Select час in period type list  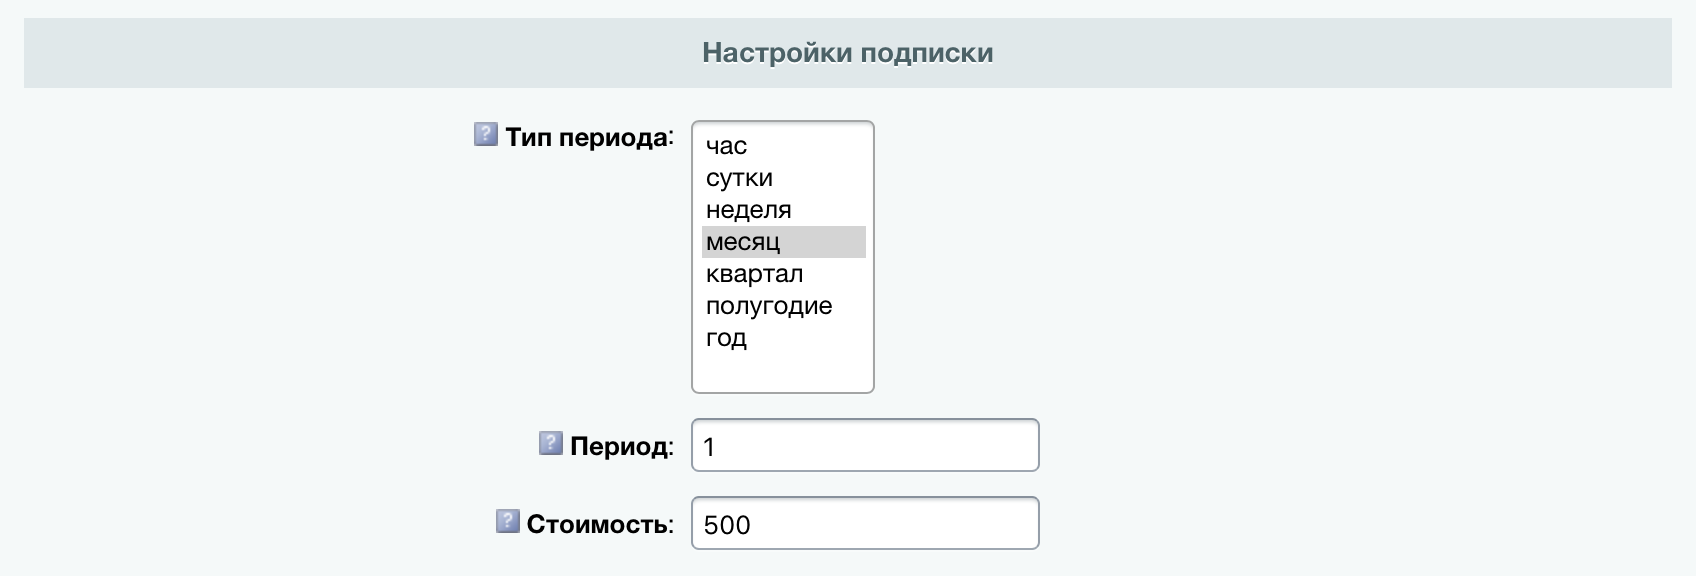click(x=783, y=146)
